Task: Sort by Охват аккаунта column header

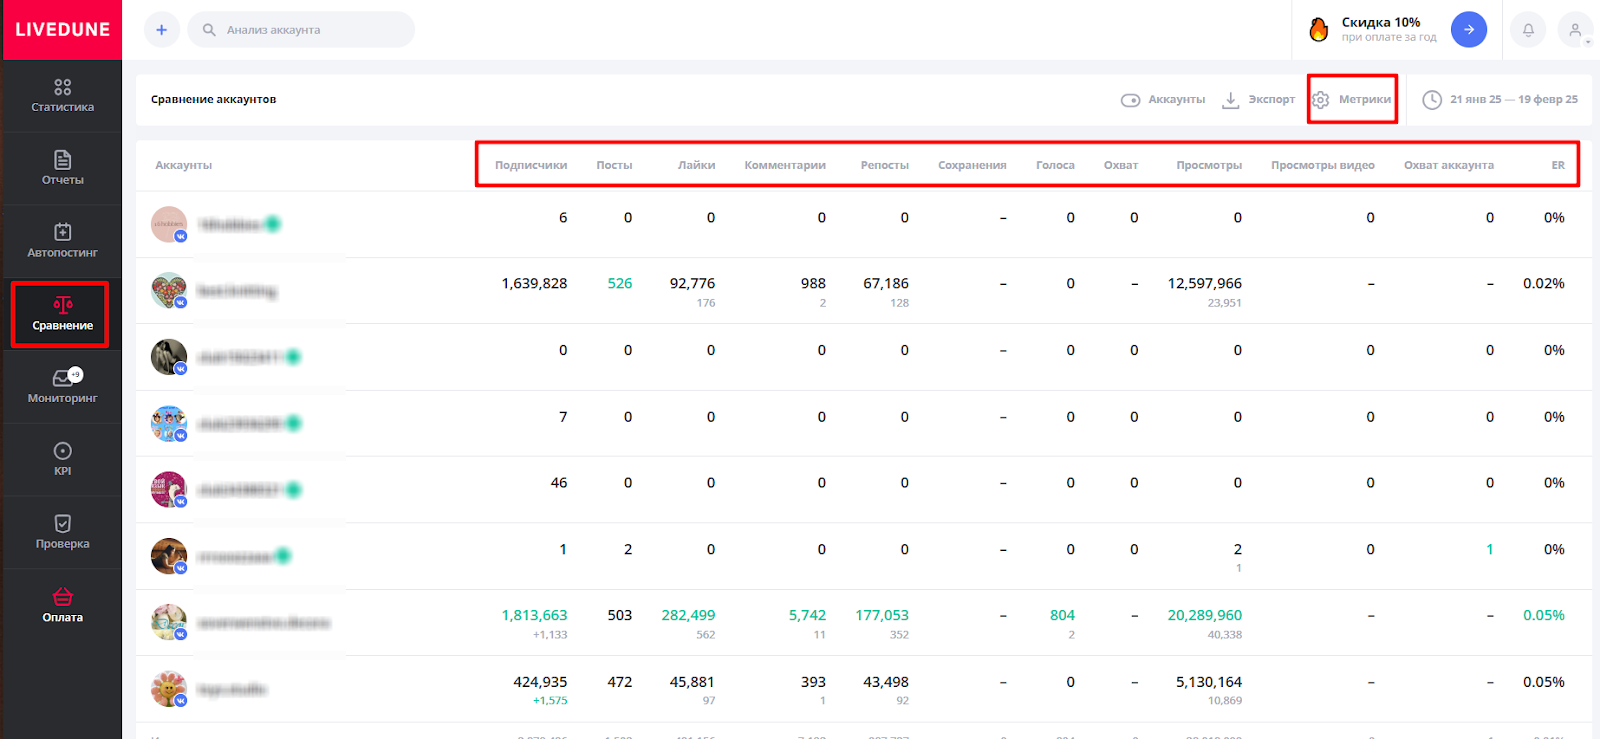Action: (x=1449, y=165)
